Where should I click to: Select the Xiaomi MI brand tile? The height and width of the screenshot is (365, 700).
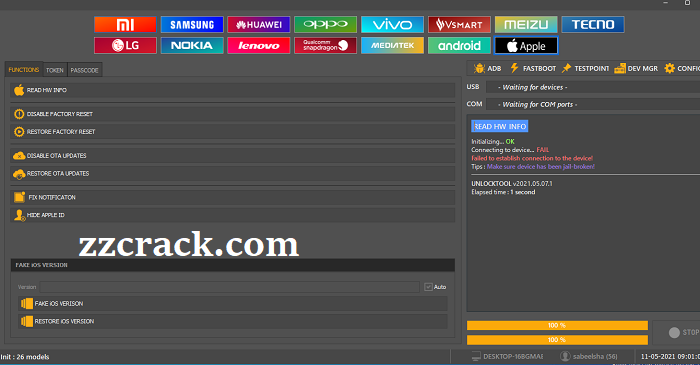pos(125,25)
